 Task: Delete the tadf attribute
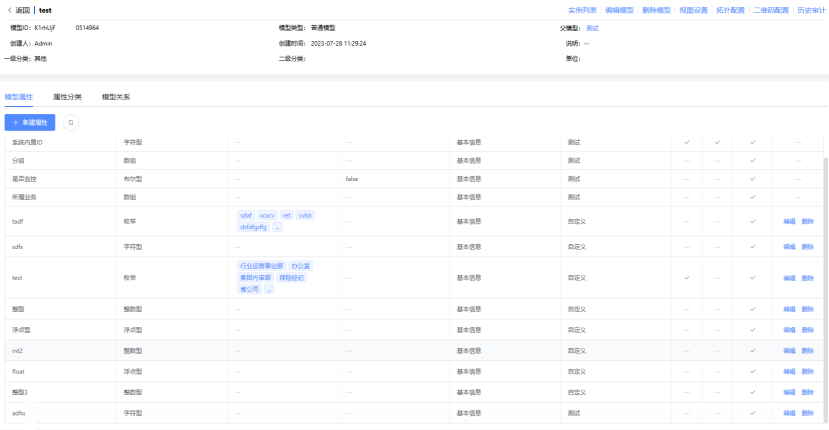807,221
